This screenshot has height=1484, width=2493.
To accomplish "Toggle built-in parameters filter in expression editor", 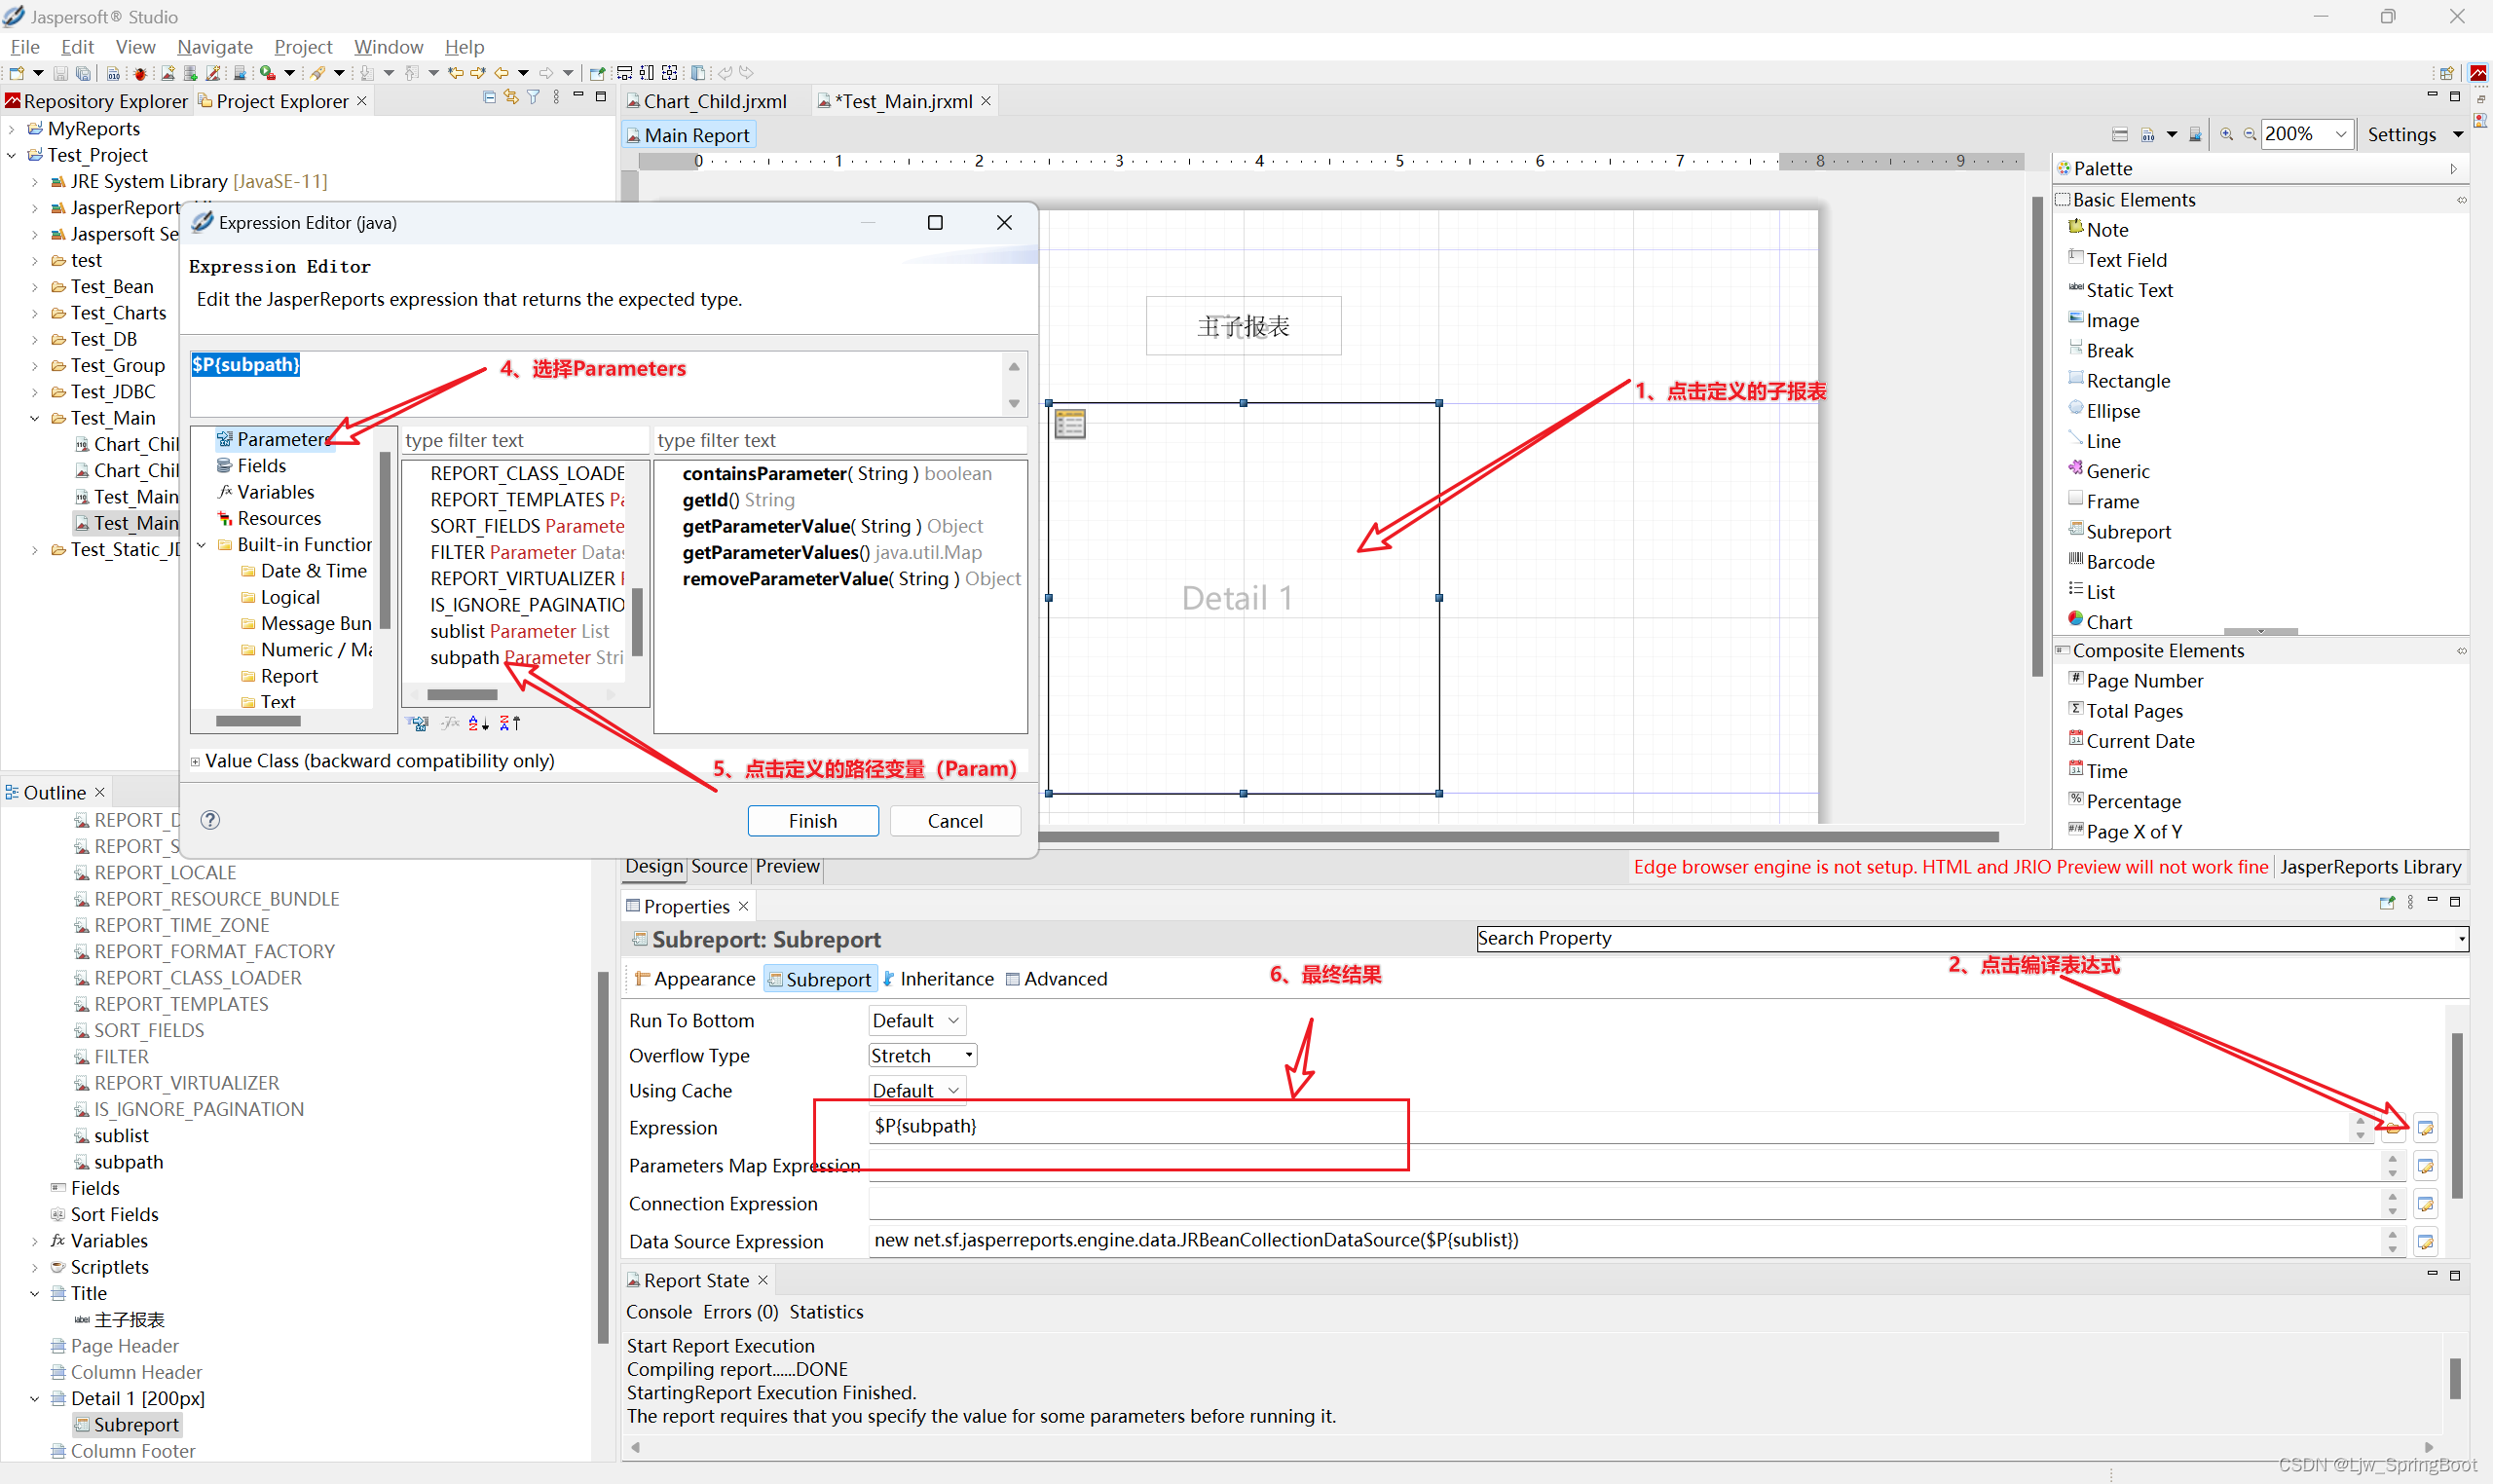I will 418,723.
